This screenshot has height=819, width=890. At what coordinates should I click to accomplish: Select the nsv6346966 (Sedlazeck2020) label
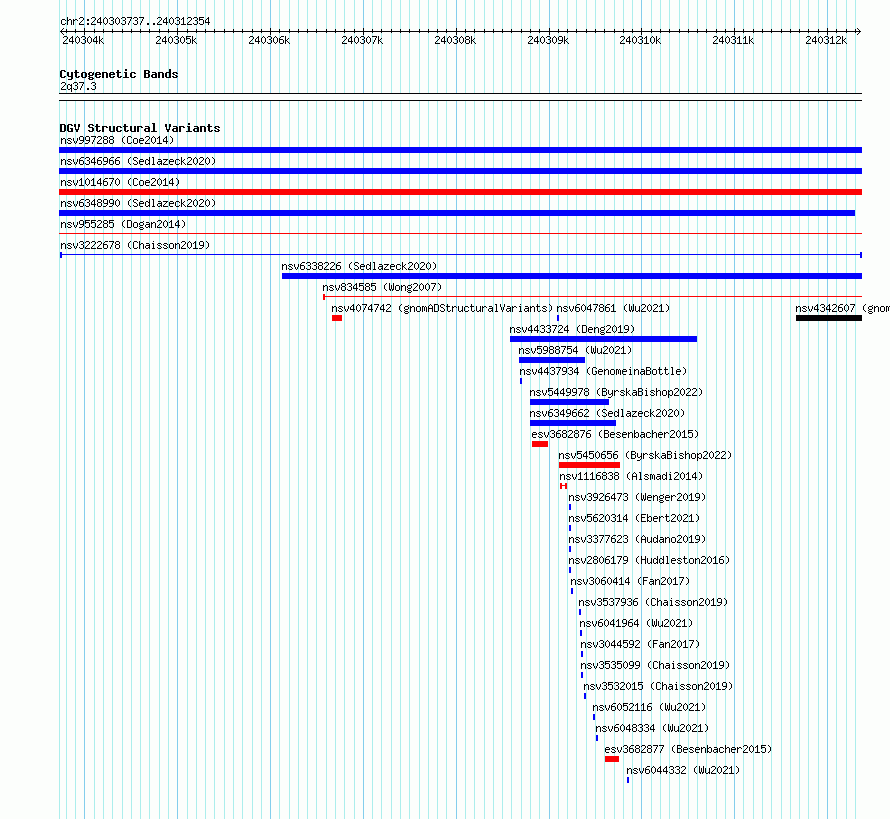click(x=138, y=161)
